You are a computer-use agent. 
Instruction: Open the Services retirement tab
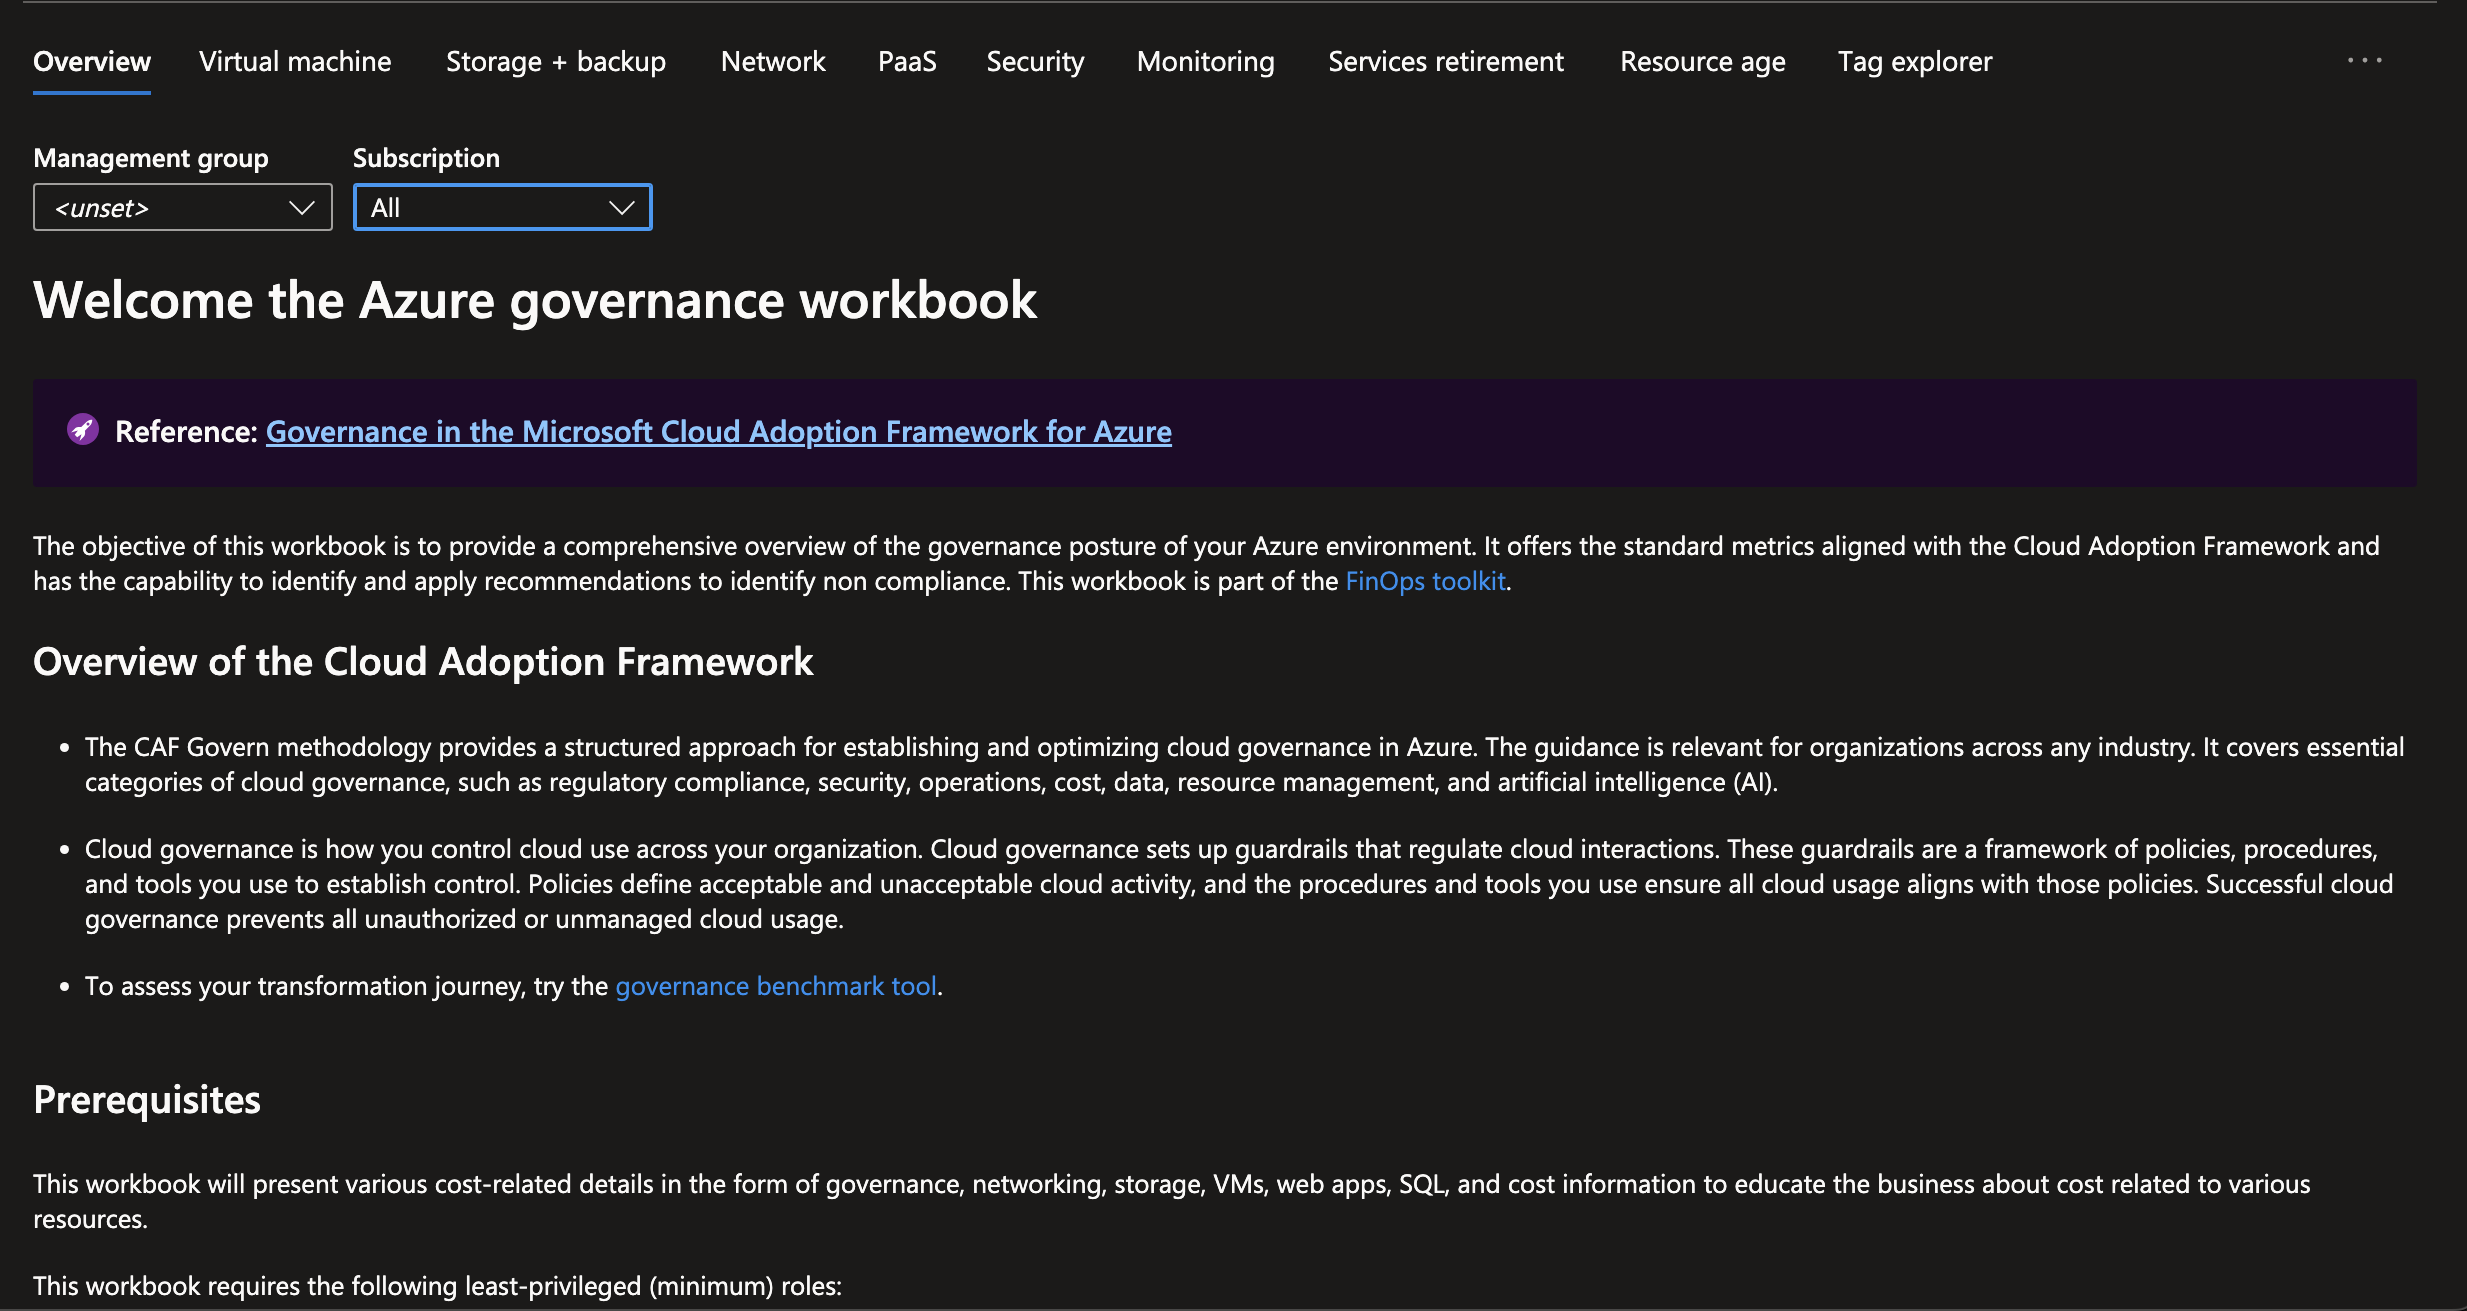coord(1445,61)
